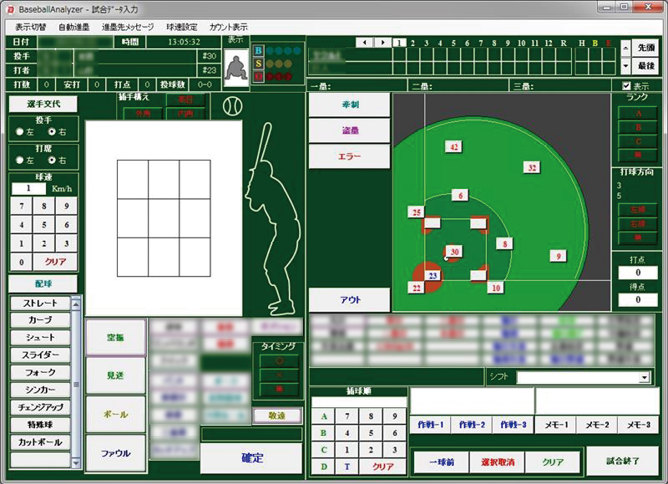The width and height of the screenshot is (668, 484).
Task: Undo last pitch with 一球前
Action: pos(441,462)
